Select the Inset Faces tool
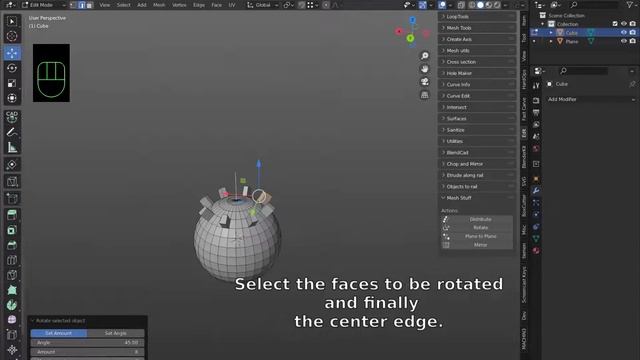The width and height of the screenshot is (640, 360). tap(12, 230)
